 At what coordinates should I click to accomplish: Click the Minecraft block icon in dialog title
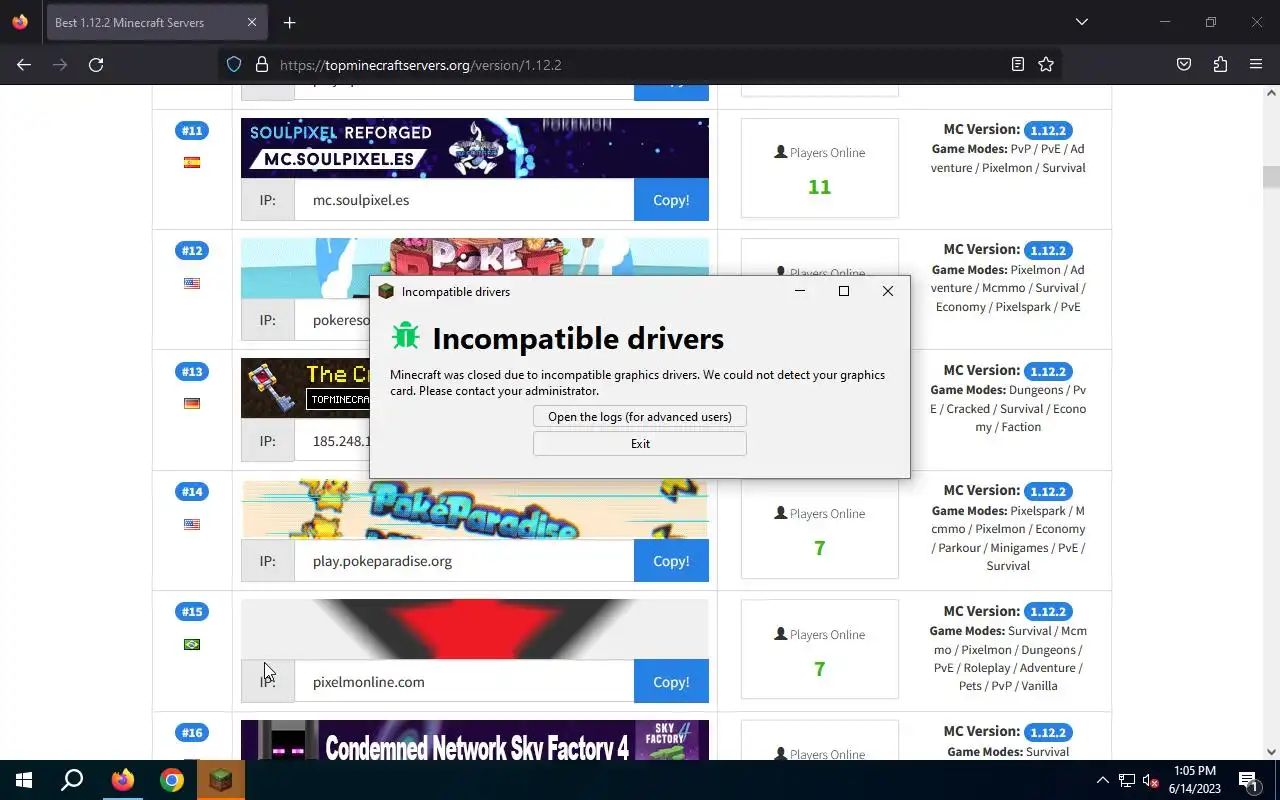tap(386, 291)
